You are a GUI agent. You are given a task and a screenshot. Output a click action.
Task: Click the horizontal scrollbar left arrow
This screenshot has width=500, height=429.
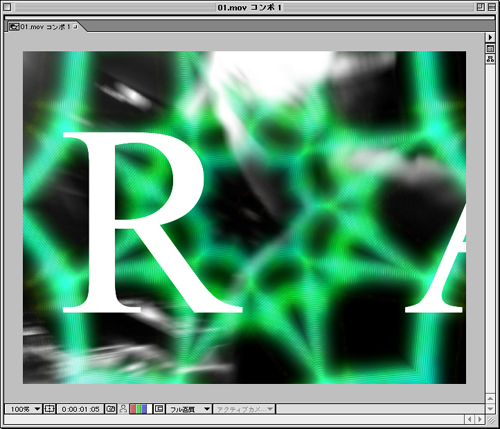470,419
